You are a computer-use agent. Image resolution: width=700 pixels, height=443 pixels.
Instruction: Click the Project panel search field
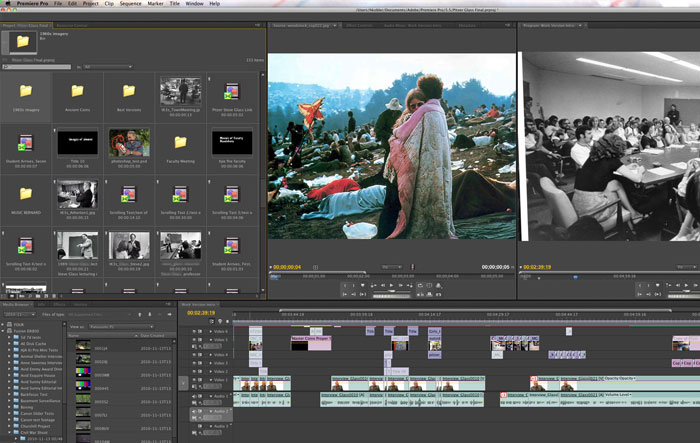point(37,67)
